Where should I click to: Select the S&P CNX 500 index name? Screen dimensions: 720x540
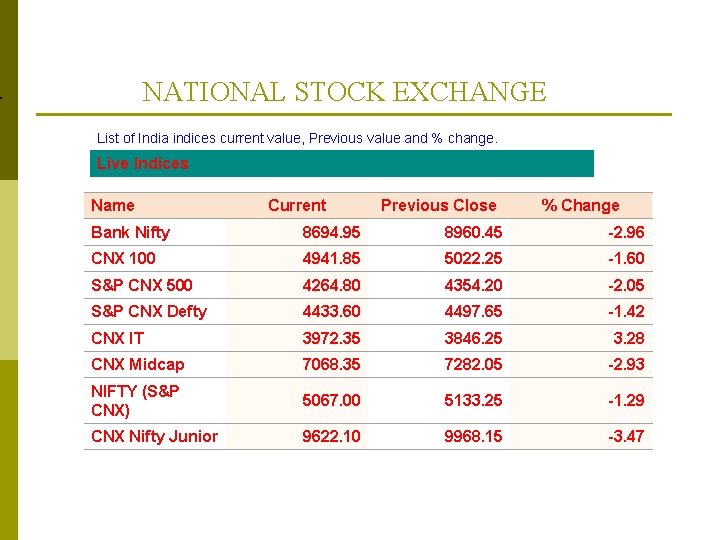coord(141,285)
